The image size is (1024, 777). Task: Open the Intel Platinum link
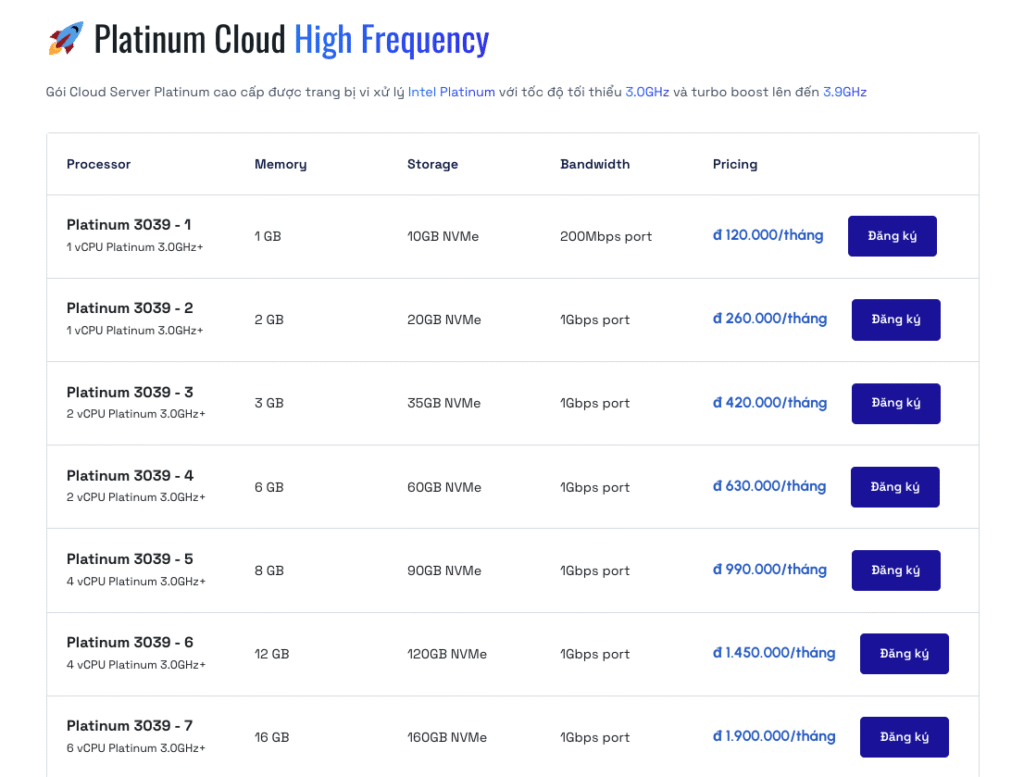pos(451,92)
